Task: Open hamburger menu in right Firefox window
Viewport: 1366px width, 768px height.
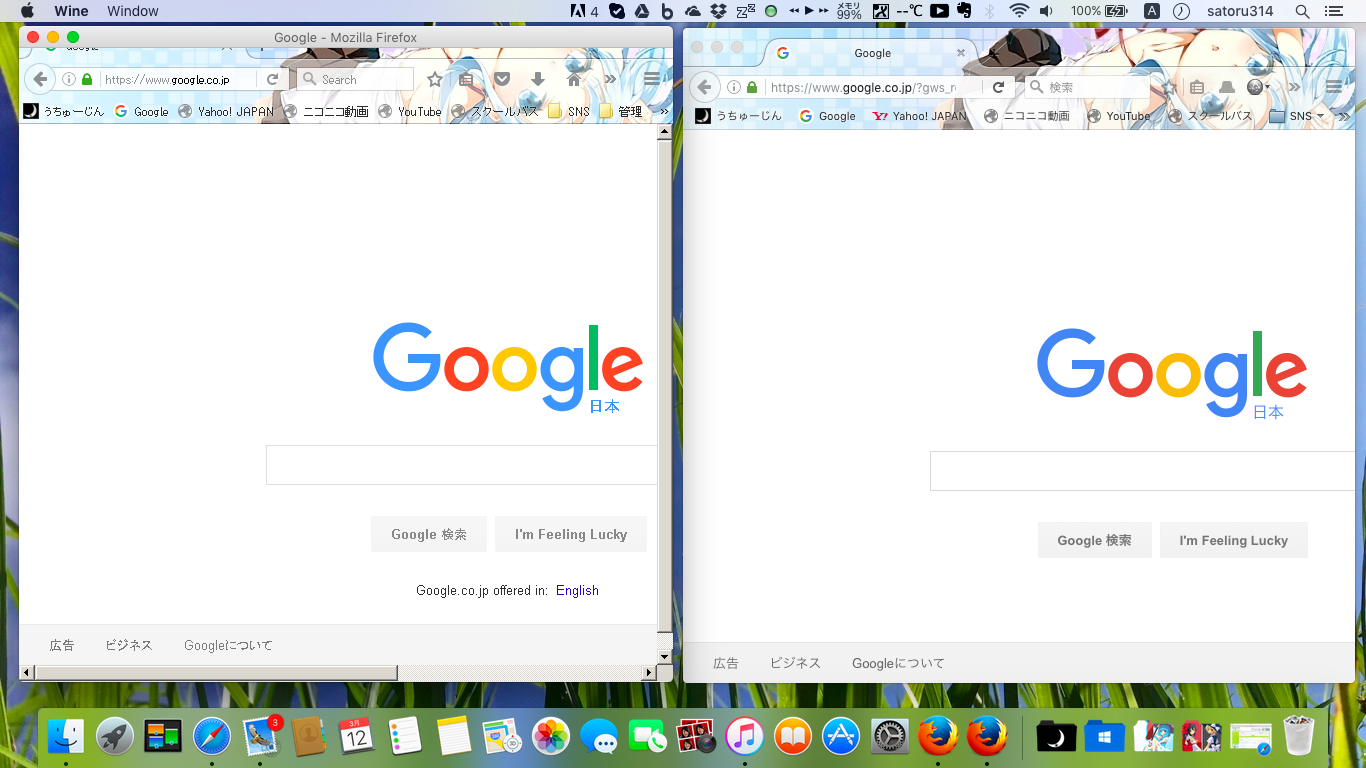Action: 1334,87
